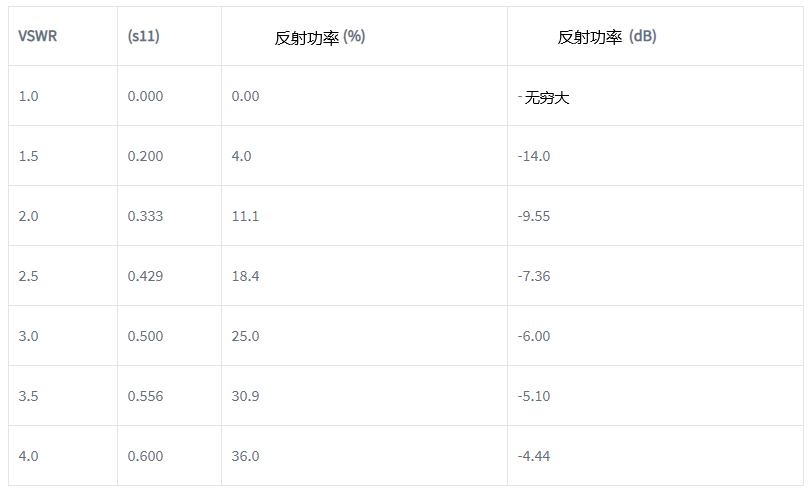812x492 pixels.
Task: Click the s11 value 0.500
Action: pyautogui.click(x=145, y=336)
